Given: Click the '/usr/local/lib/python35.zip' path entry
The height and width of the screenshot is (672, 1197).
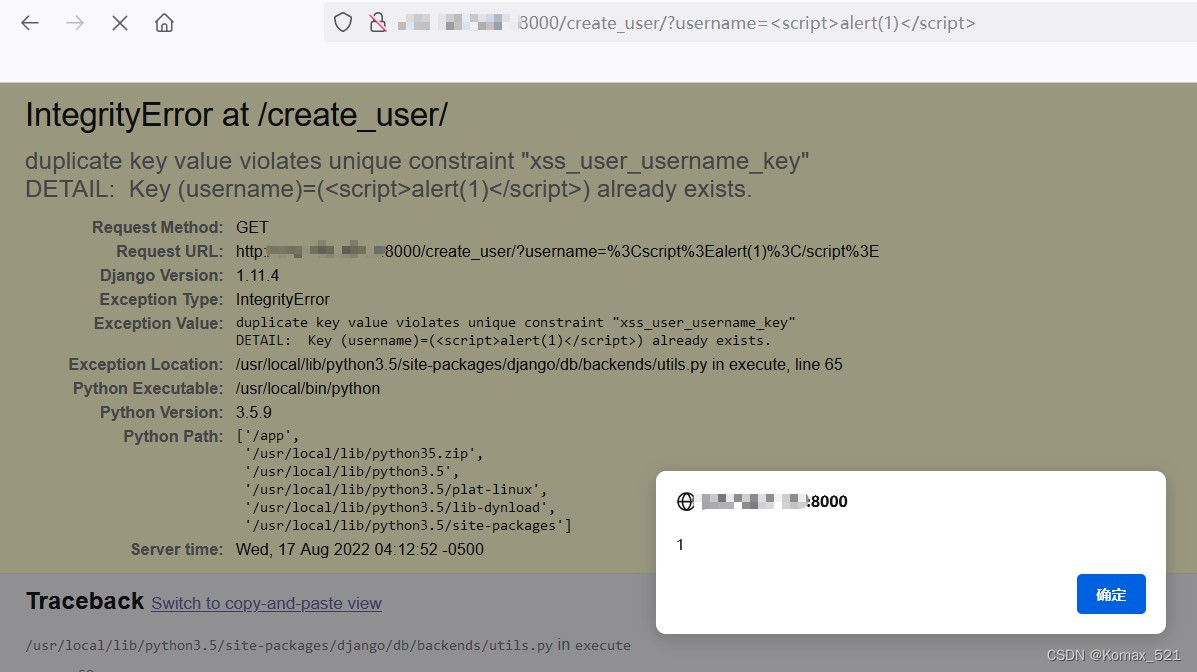Looking at the screenshot, I should [x=363, y=454].
